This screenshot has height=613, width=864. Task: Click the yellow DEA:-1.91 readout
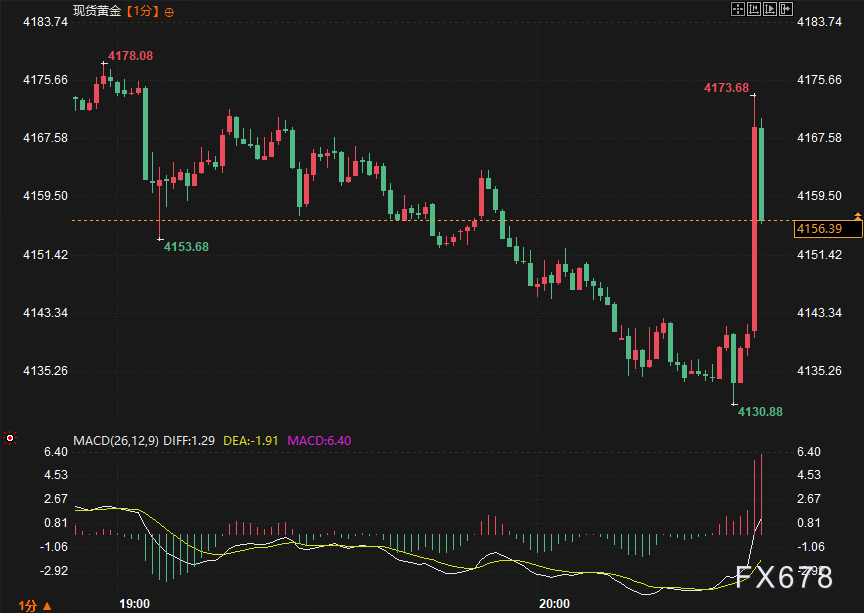[251, 440]
